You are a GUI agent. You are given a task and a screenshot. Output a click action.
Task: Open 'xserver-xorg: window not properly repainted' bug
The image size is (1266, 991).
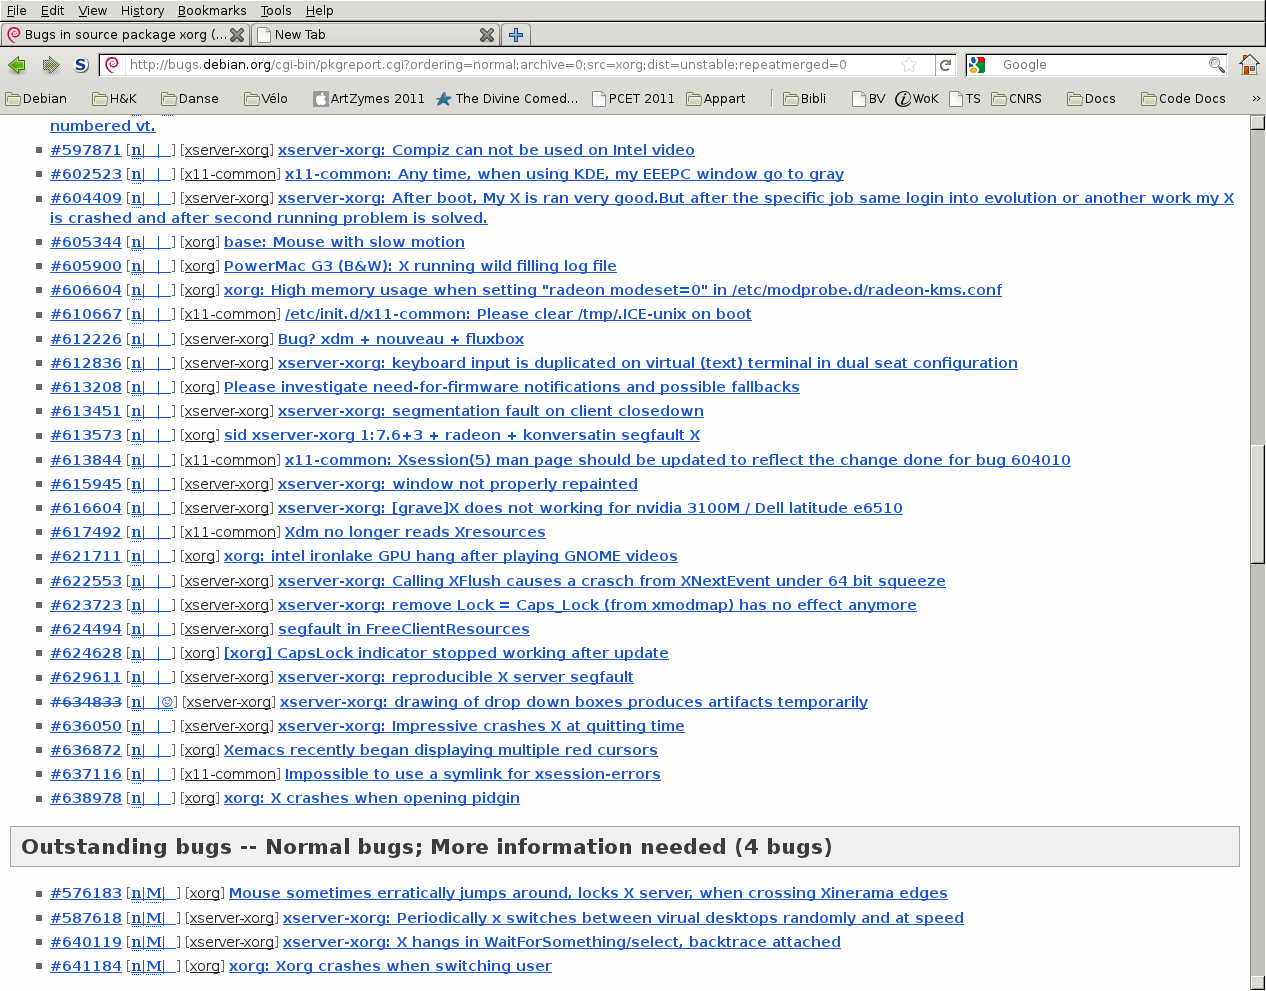point(458,484)
